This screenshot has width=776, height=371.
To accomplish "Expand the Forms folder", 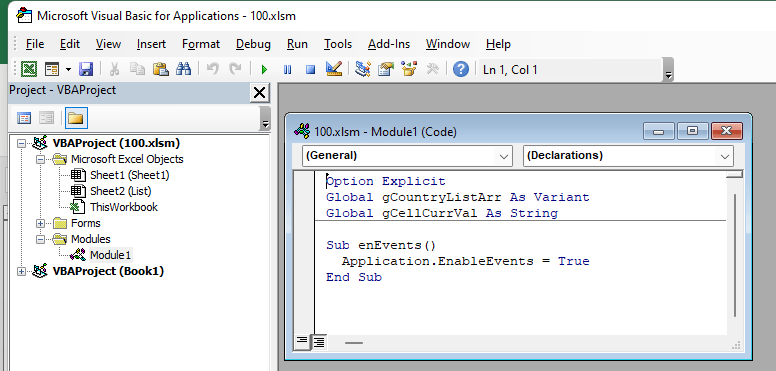I will click(x=41, y=224).
